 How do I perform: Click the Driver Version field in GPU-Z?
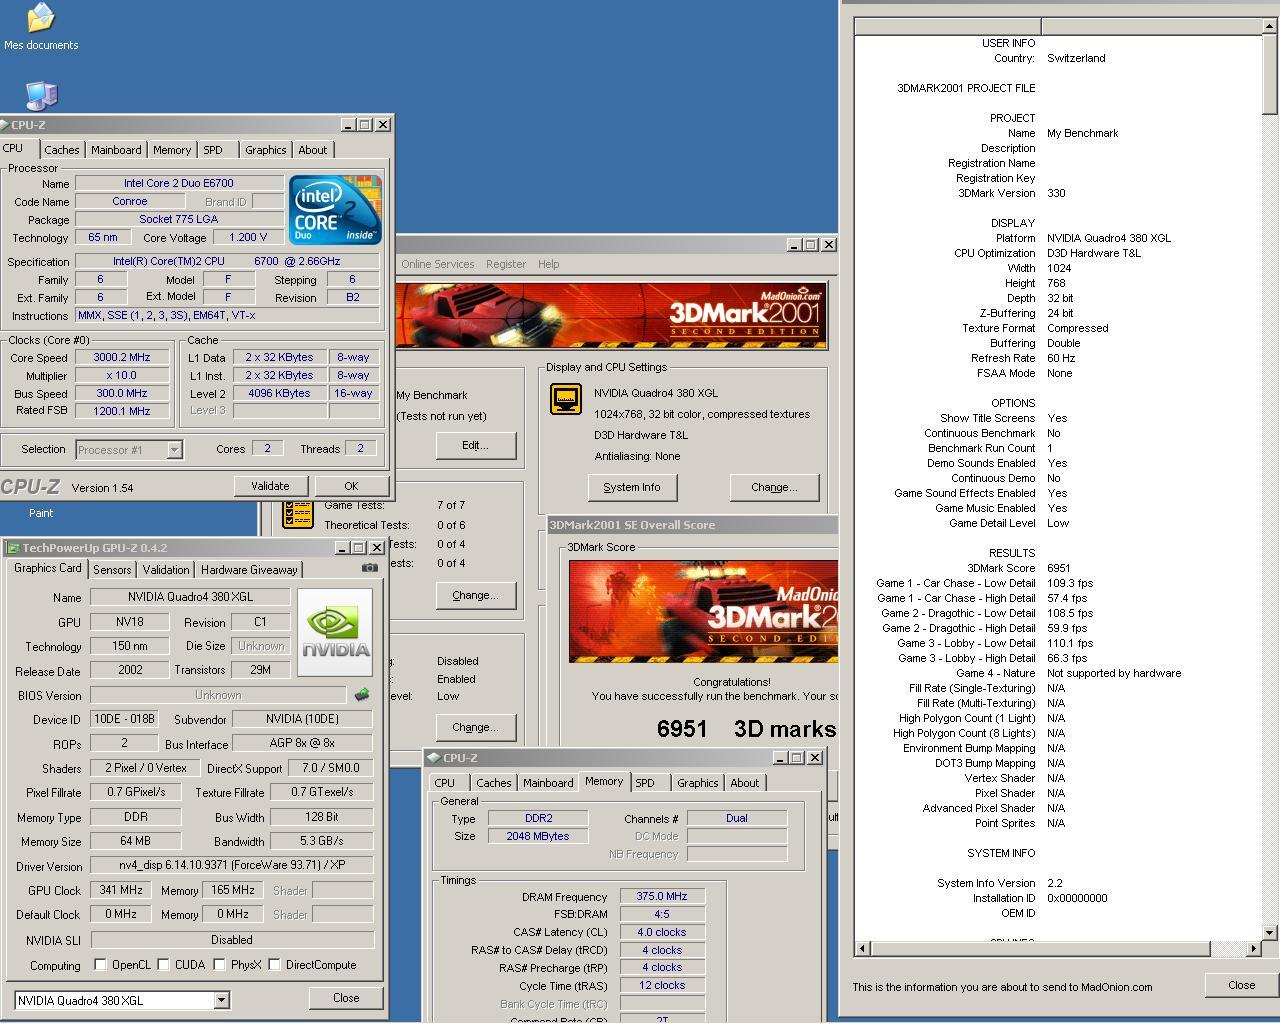pyautogui.click(x=232, y=865)
